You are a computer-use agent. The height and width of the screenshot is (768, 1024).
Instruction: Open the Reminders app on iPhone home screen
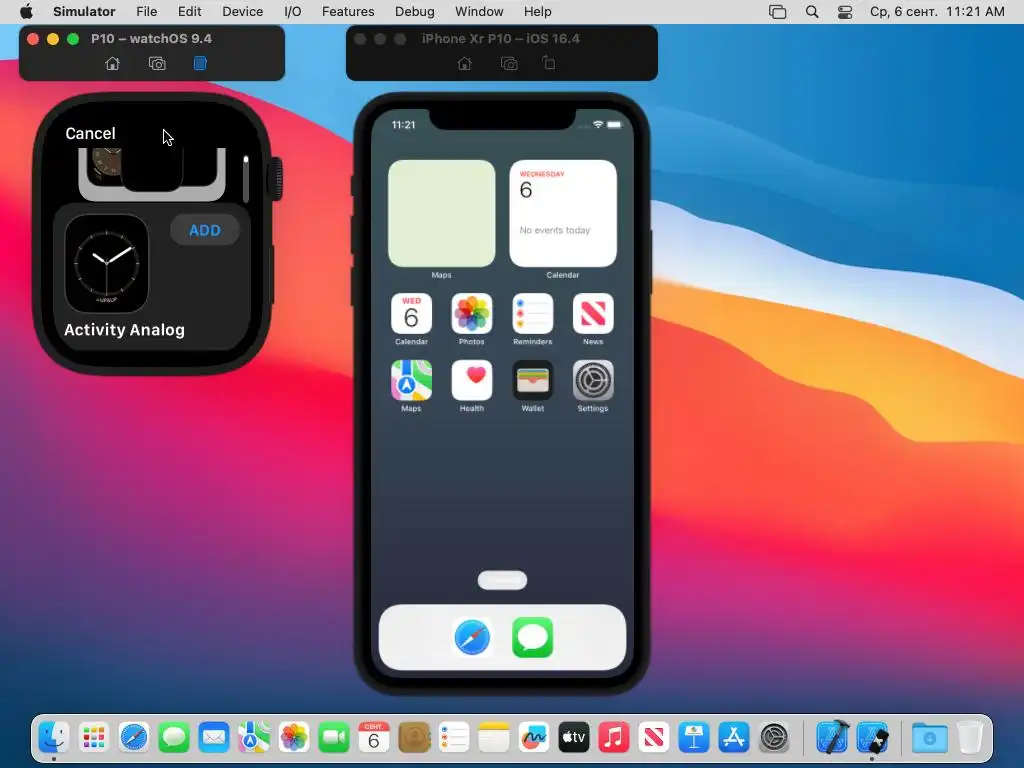(x=532, y=313)
